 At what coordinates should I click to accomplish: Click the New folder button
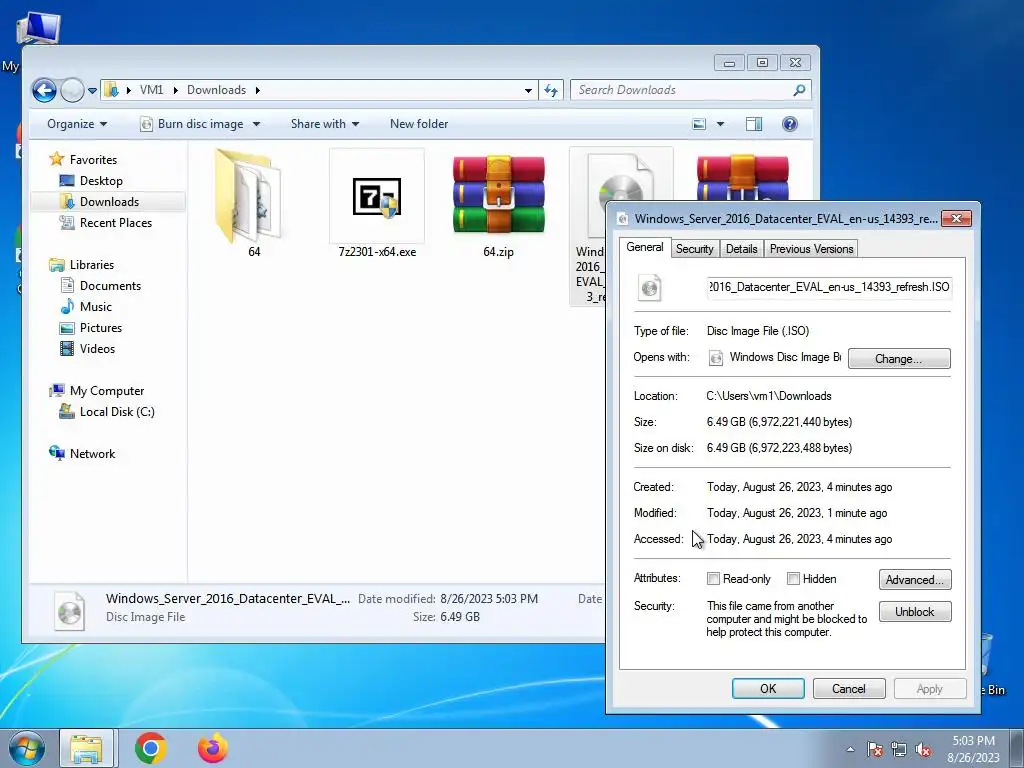coord(419,124)
